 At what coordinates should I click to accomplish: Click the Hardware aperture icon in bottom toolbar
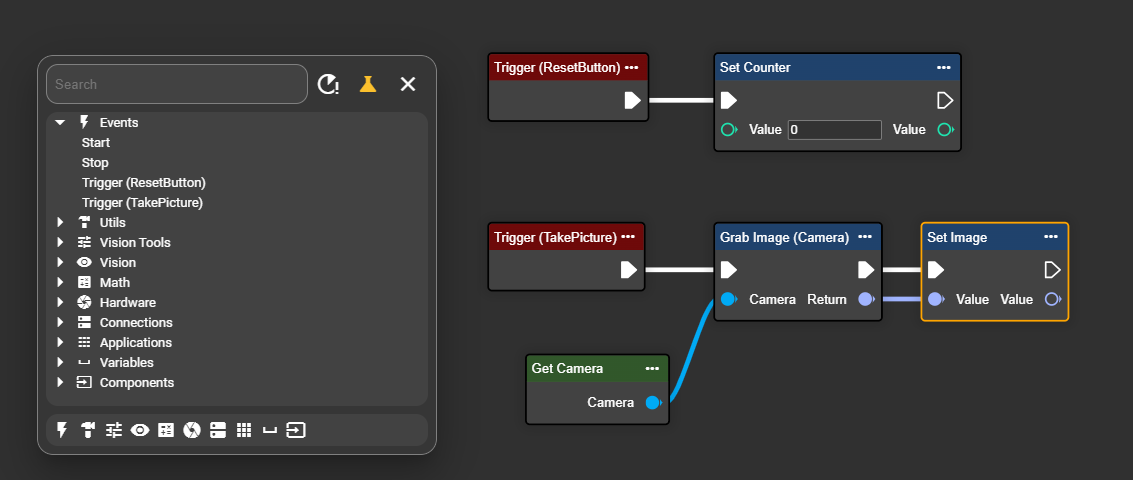point(192,430)
